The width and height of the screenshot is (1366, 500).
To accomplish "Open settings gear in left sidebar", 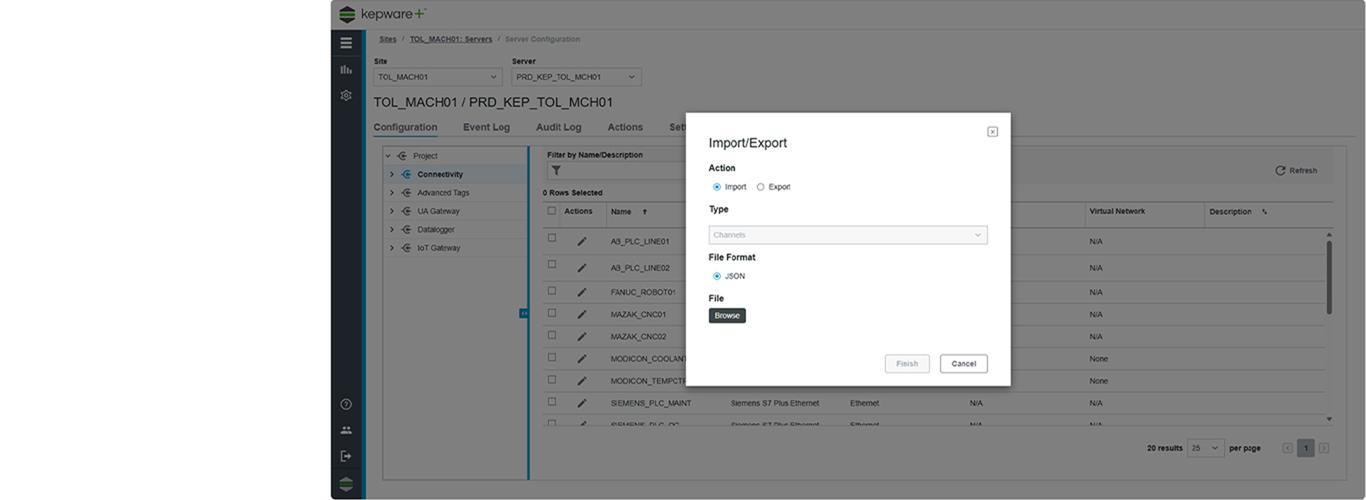I will 346,96.
